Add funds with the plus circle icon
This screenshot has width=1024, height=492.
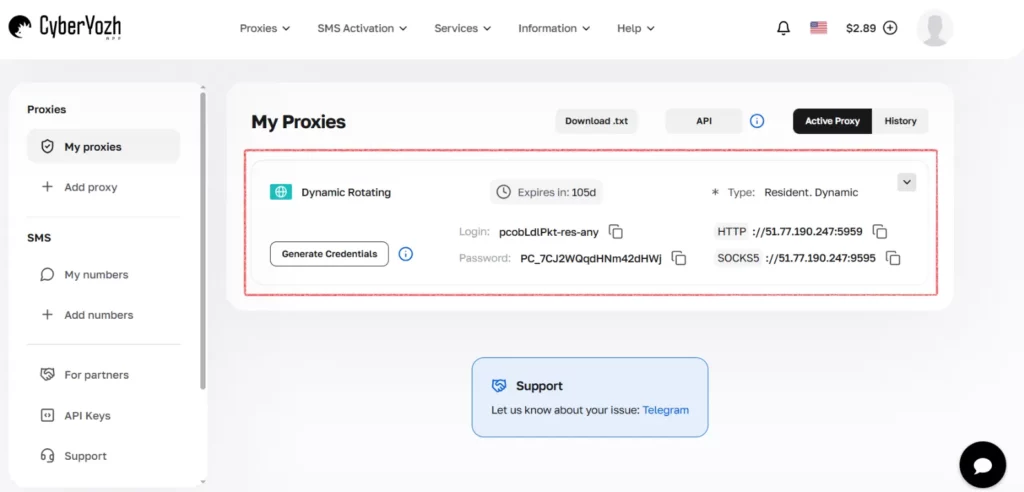click(889, 28)
